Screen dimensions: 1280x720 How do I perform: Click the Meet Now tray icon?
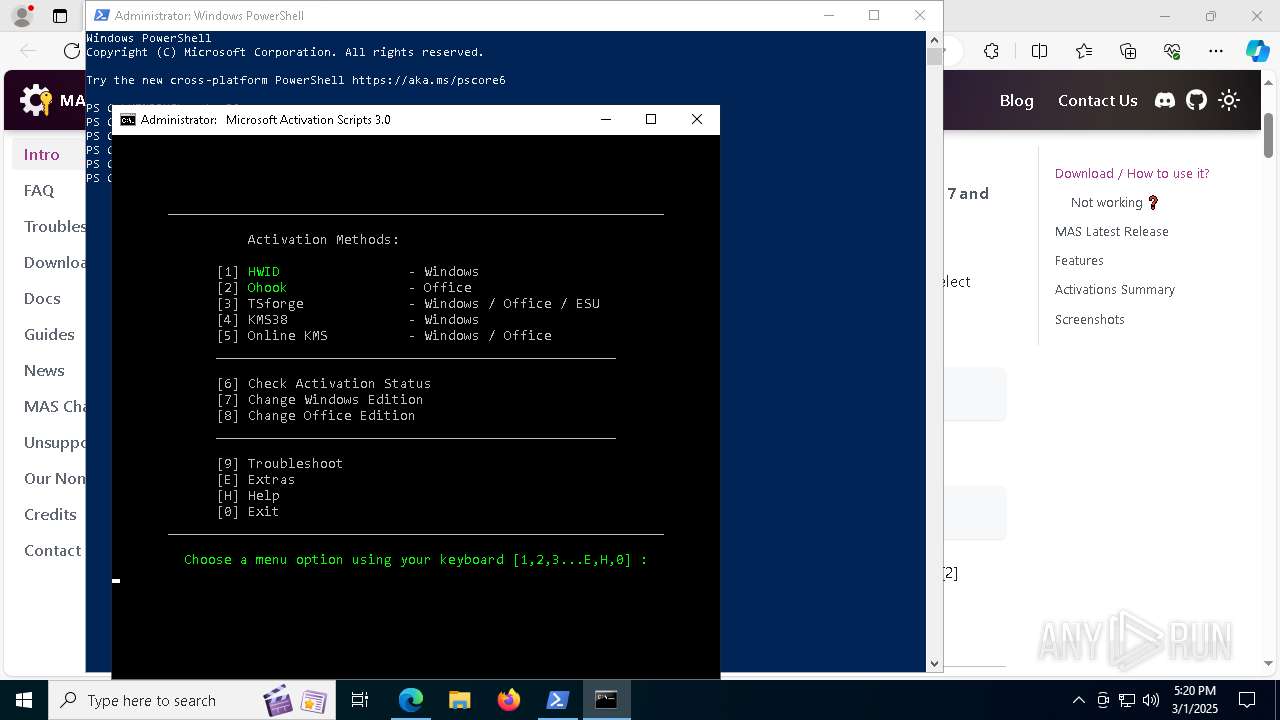pos(1103,700)
